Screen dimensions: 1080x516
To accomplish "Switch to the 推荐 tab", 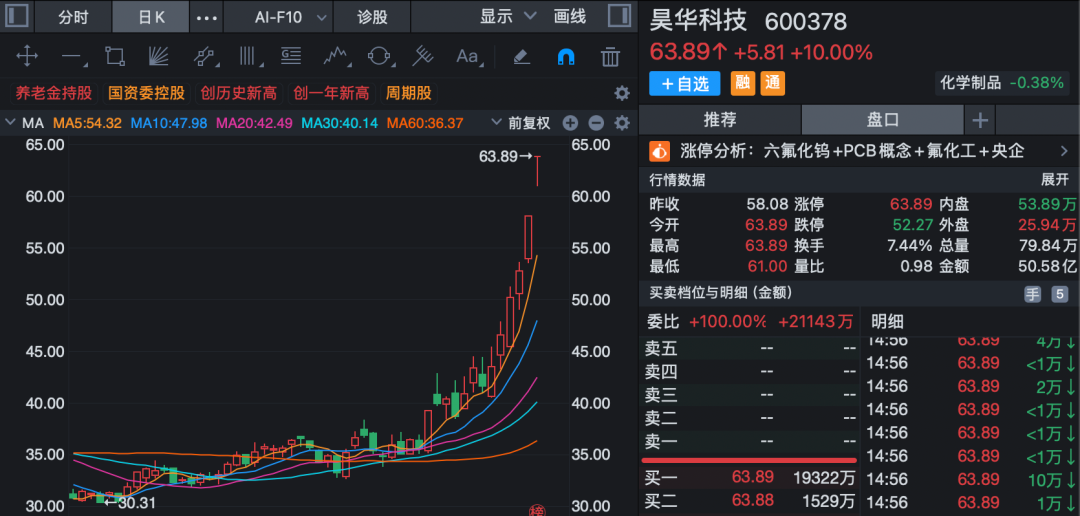I will pyautogui.click(x=720, y=120).
